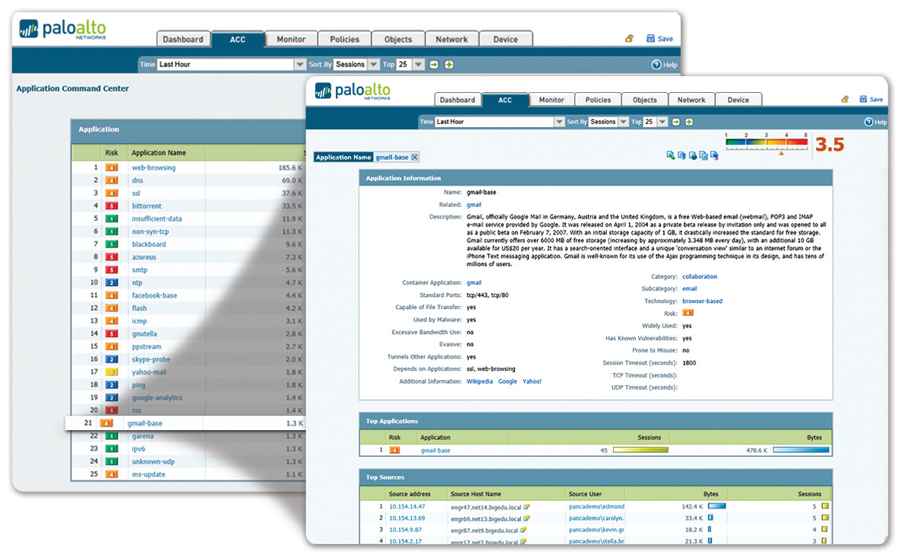Remove the gmail-base Application Name filter
900x555 pixels.
(415, 157)
